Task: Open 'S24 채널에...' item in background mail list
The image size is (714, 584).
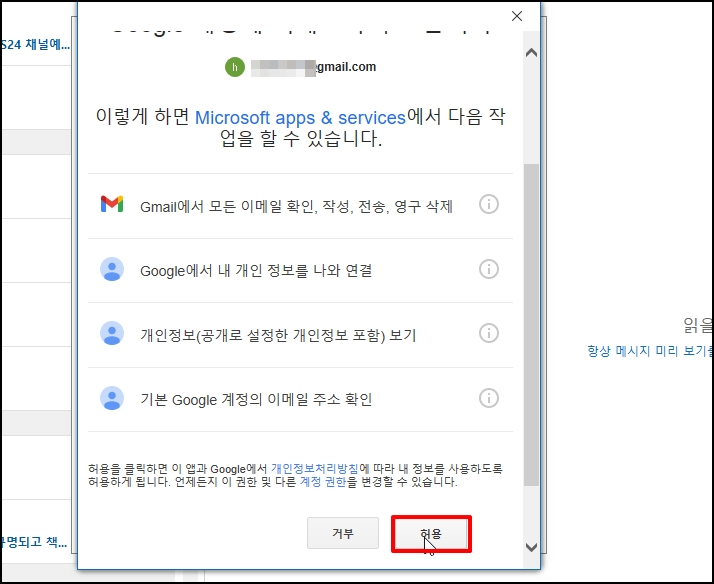Action: point(35,45)
